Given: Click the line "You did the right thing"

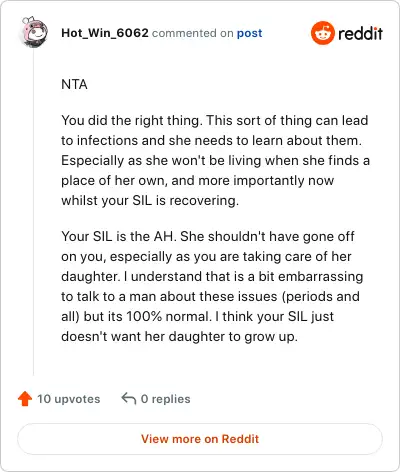Looking at the screenshot, I should pos(132,120).
